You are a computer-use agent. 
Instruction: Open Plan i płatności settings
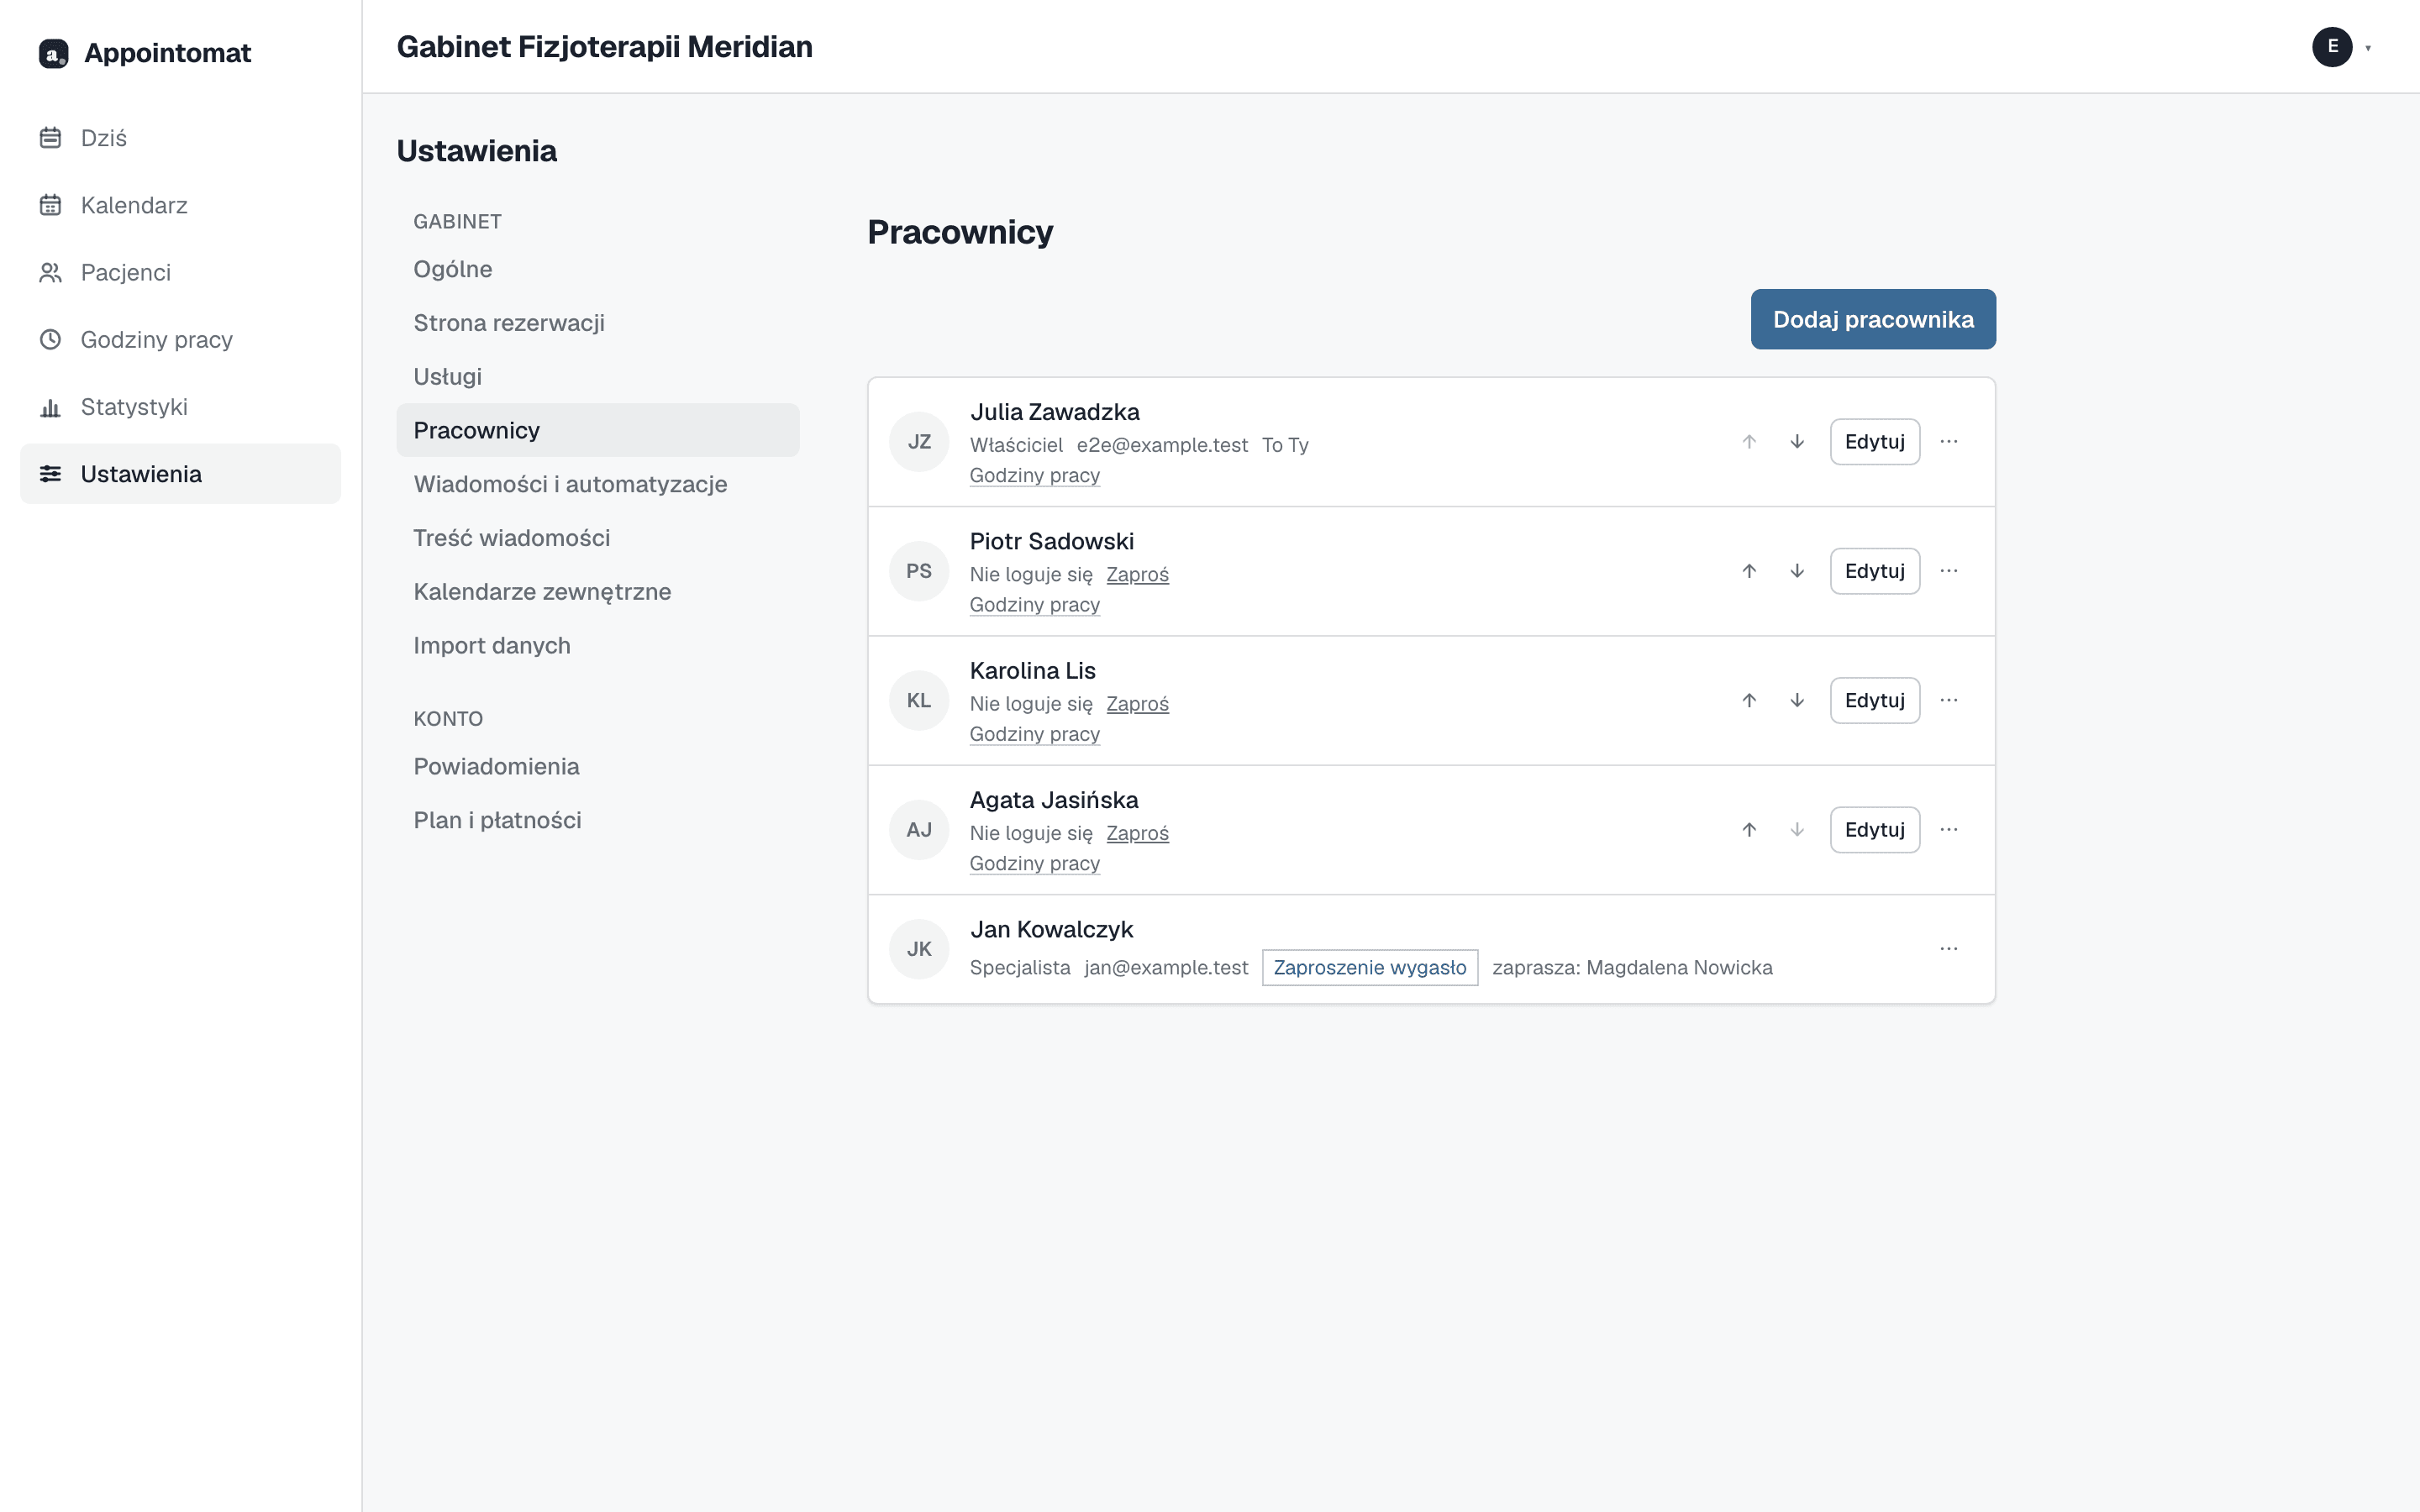tap(598, 820)
